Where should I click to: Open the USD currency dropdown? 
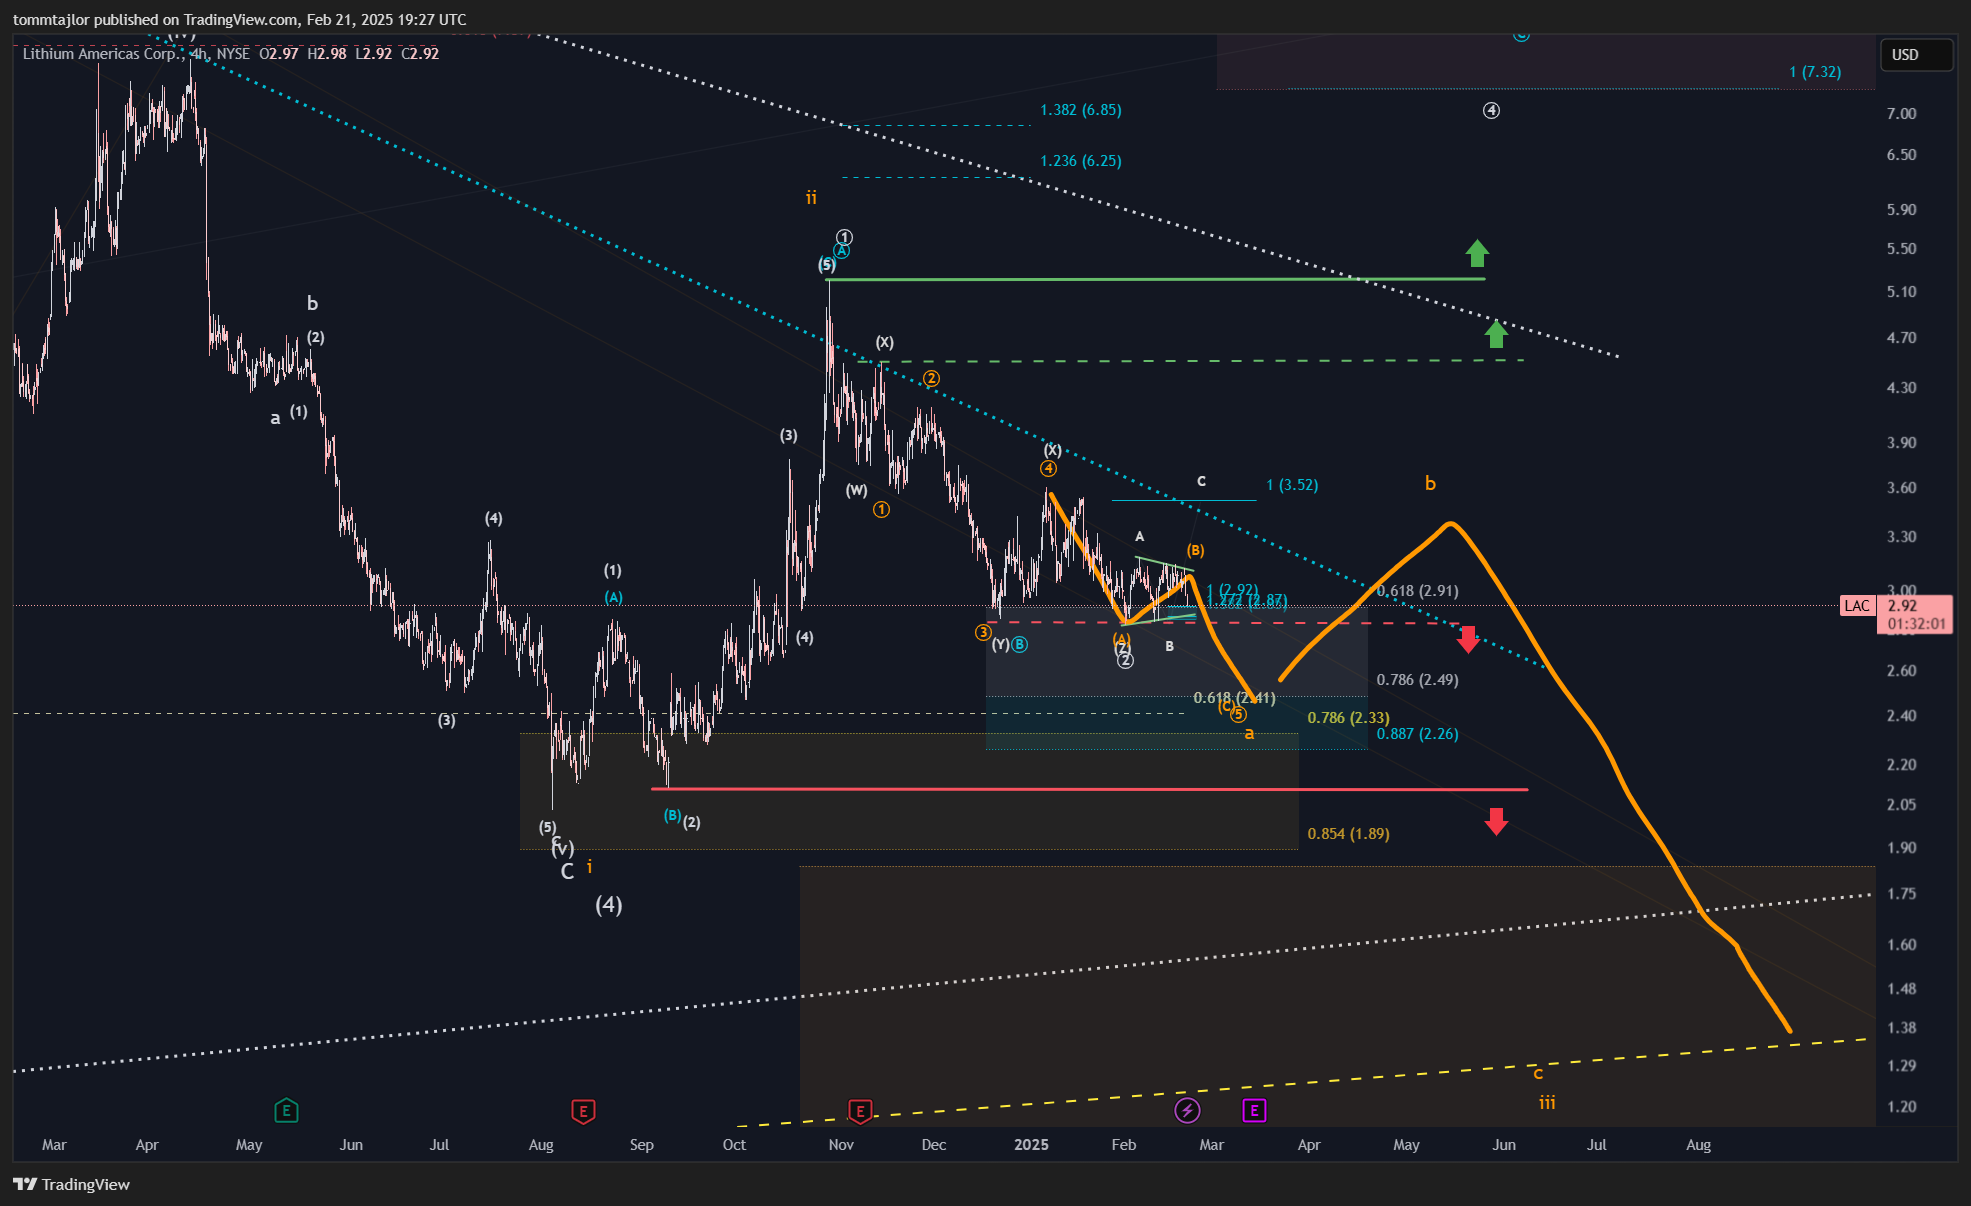click(1915, 55)
